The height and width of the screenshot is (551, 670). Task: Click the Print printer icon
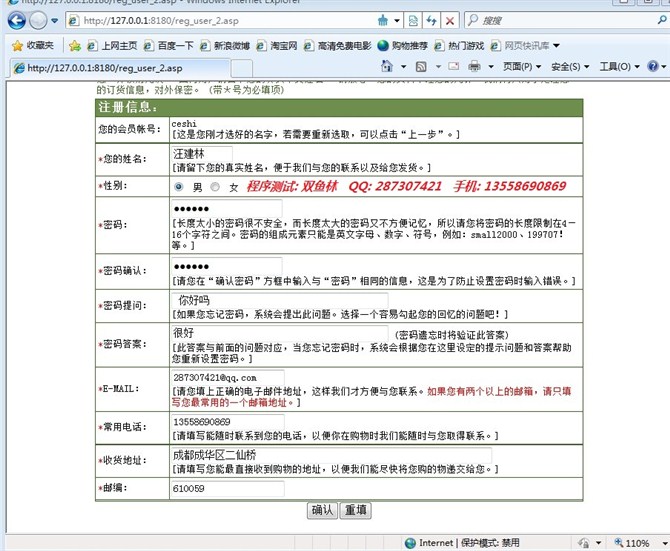(474, 66)
